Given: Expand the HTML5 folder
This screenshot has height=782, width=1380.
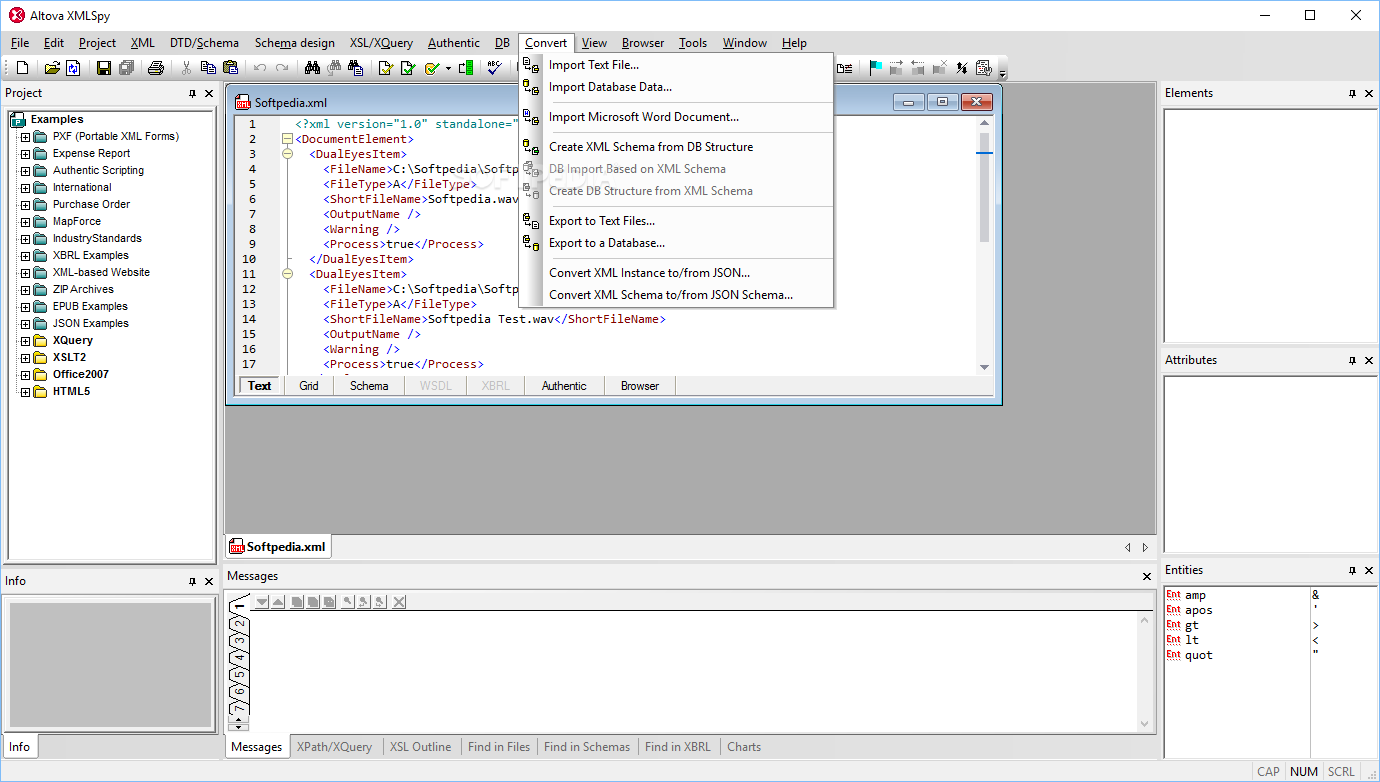Looking at the screenshot, I should pos(26,392).
